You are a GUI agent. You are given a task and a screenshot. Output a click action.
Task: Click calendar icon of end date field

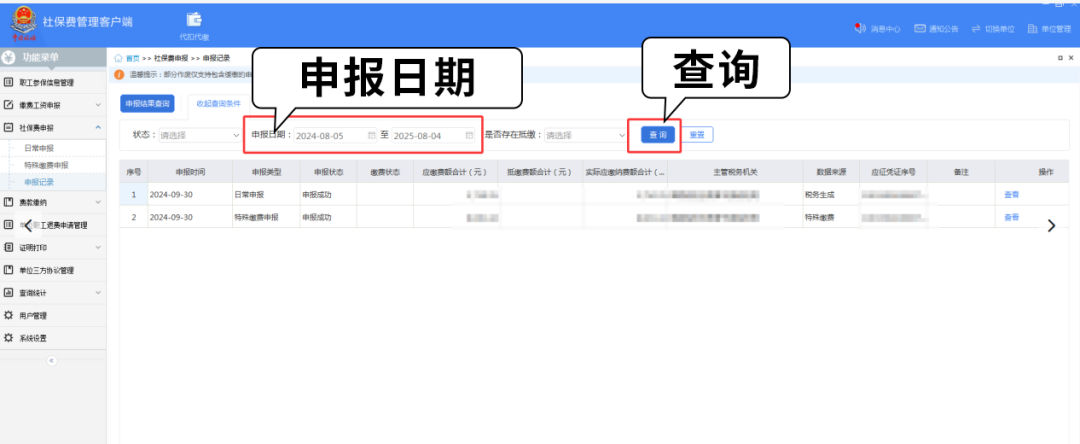469,135
